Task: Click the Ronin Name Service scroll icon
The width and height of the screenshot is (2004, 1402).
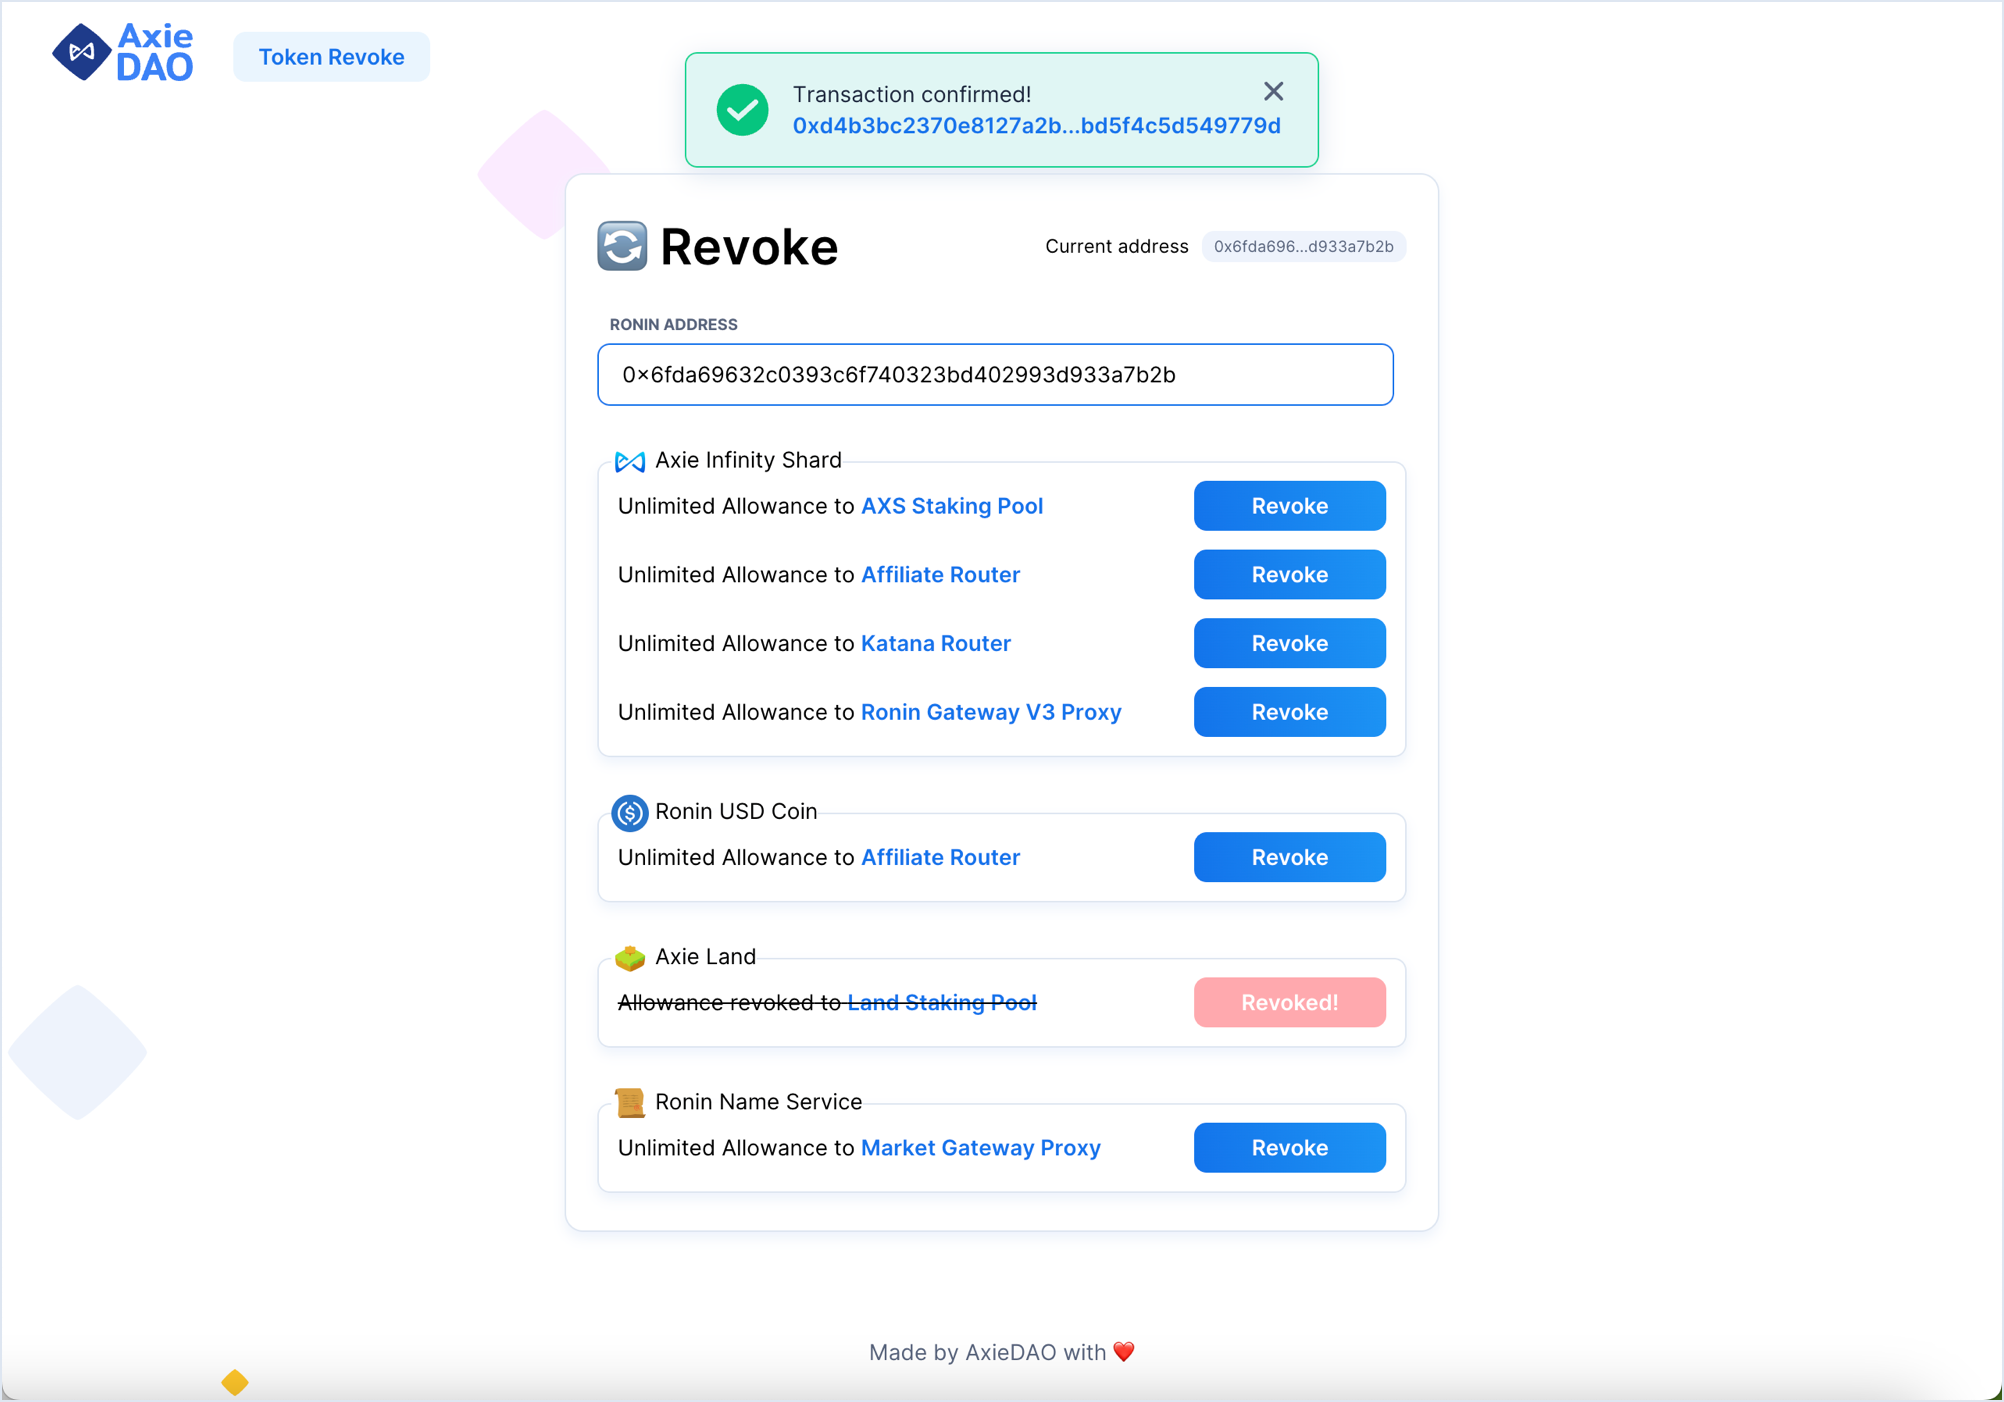Action: [x=629, y=1102]
